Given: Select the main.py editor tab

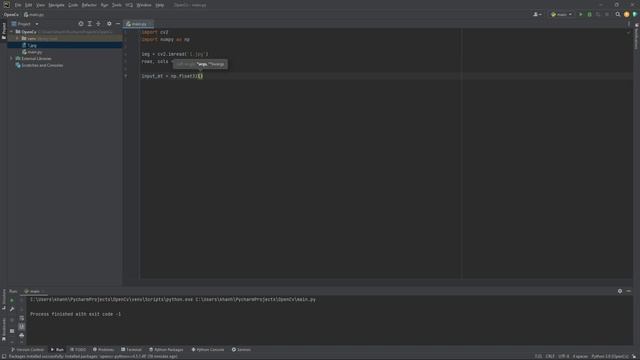Looking at the screenshot, I should pos(138,24).
